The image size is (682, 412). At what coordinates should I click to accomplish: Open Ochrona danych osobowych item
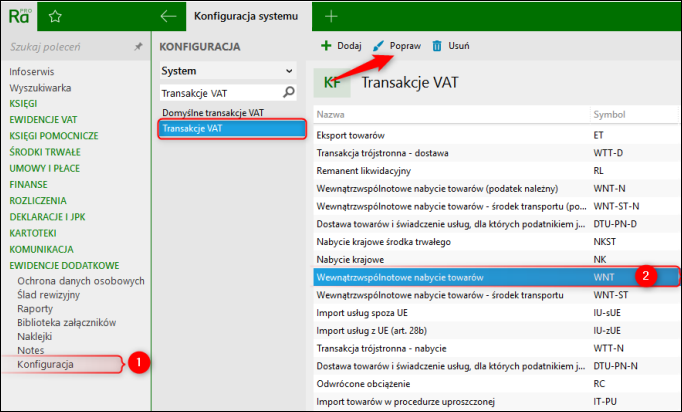[x=81, y=281]
